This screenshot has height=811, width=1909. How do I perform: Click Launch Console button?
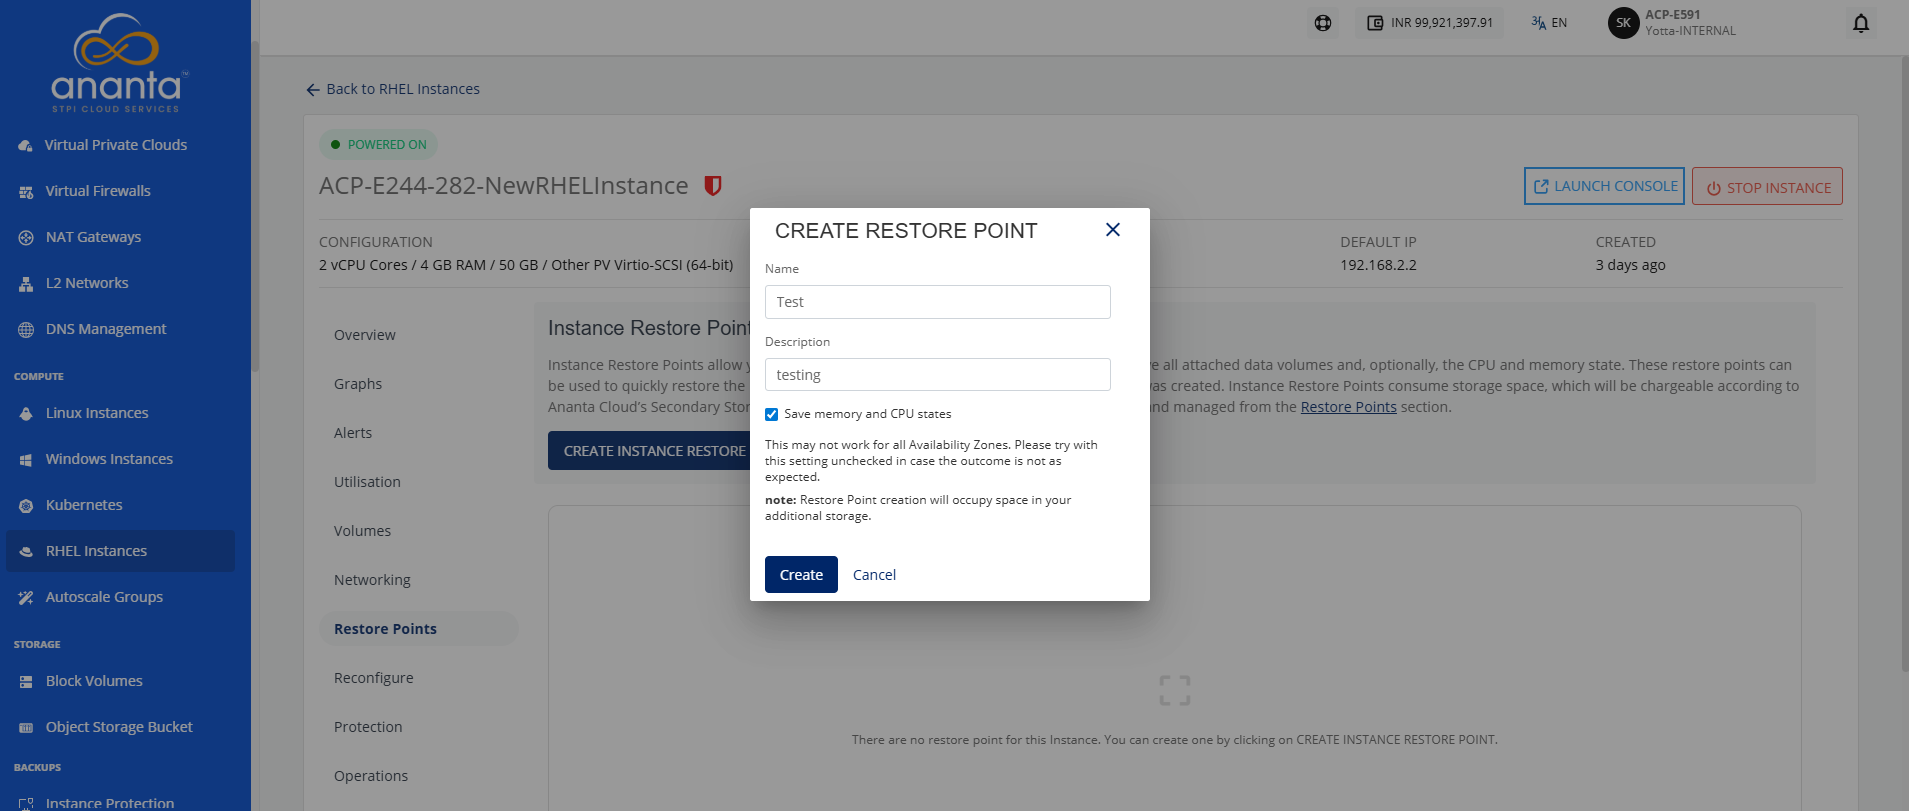tap(1604, 186)
